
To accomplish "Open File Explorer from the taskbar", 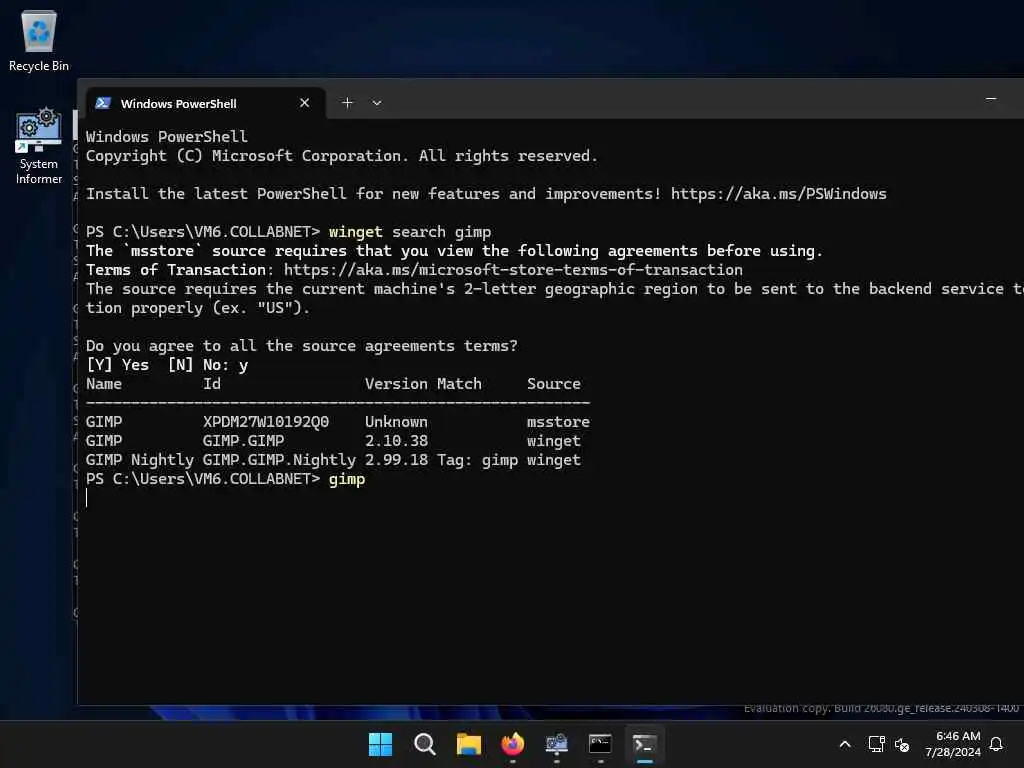I will coord(469,744).
